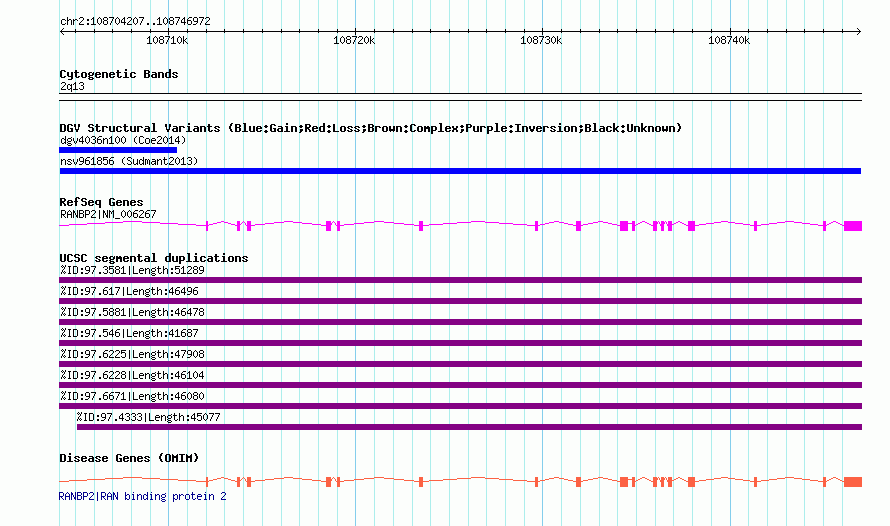Click the 2q13 cytogenetic band label
The image size is (890, 526).
pyautogui.click(x=72, y=87)
